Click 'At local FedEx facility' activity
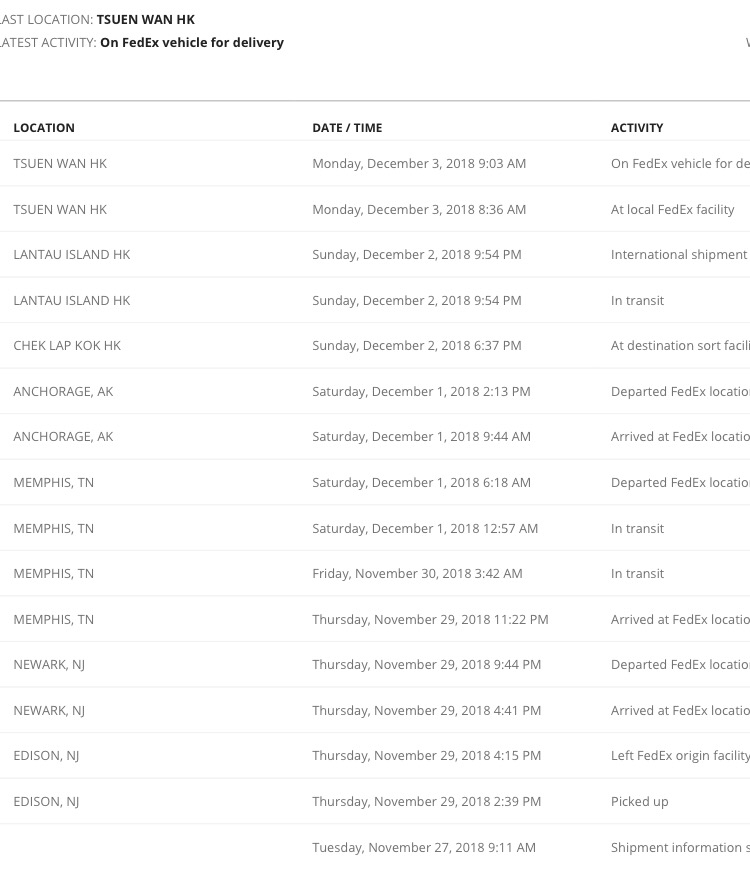The image size is (750, 879). [x=672, y=210]
